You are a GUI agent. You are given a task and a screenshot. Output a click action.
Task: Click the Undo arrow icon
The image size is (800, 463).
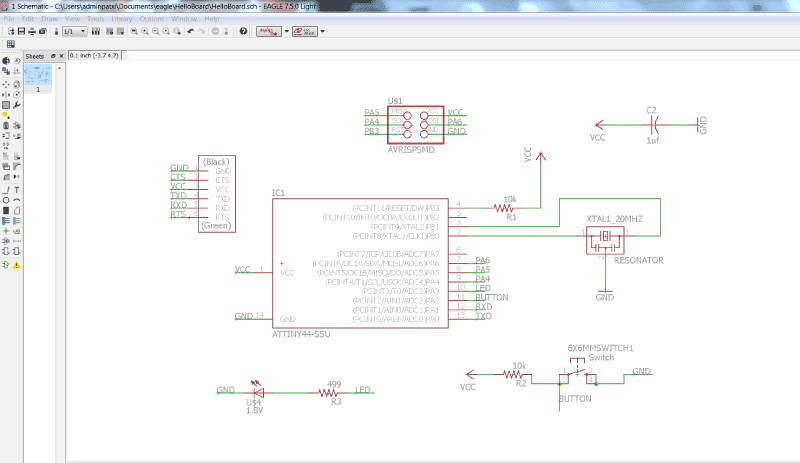tap(191, 31)
